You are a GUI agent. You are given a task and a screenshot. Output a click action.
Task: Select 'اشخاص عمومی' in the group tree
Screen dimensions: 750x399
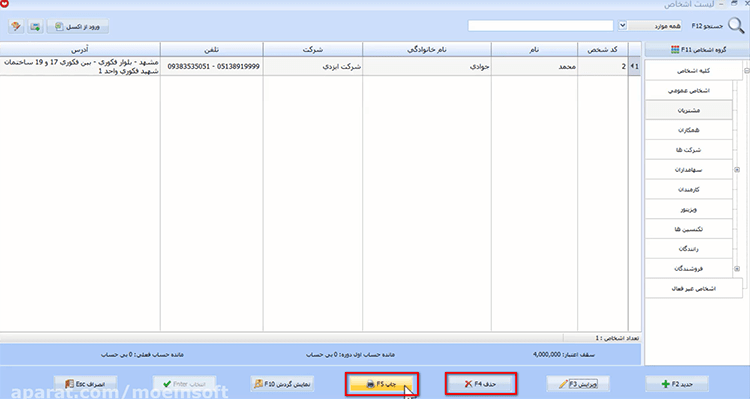pyautogui.click(x=689, y=90)
